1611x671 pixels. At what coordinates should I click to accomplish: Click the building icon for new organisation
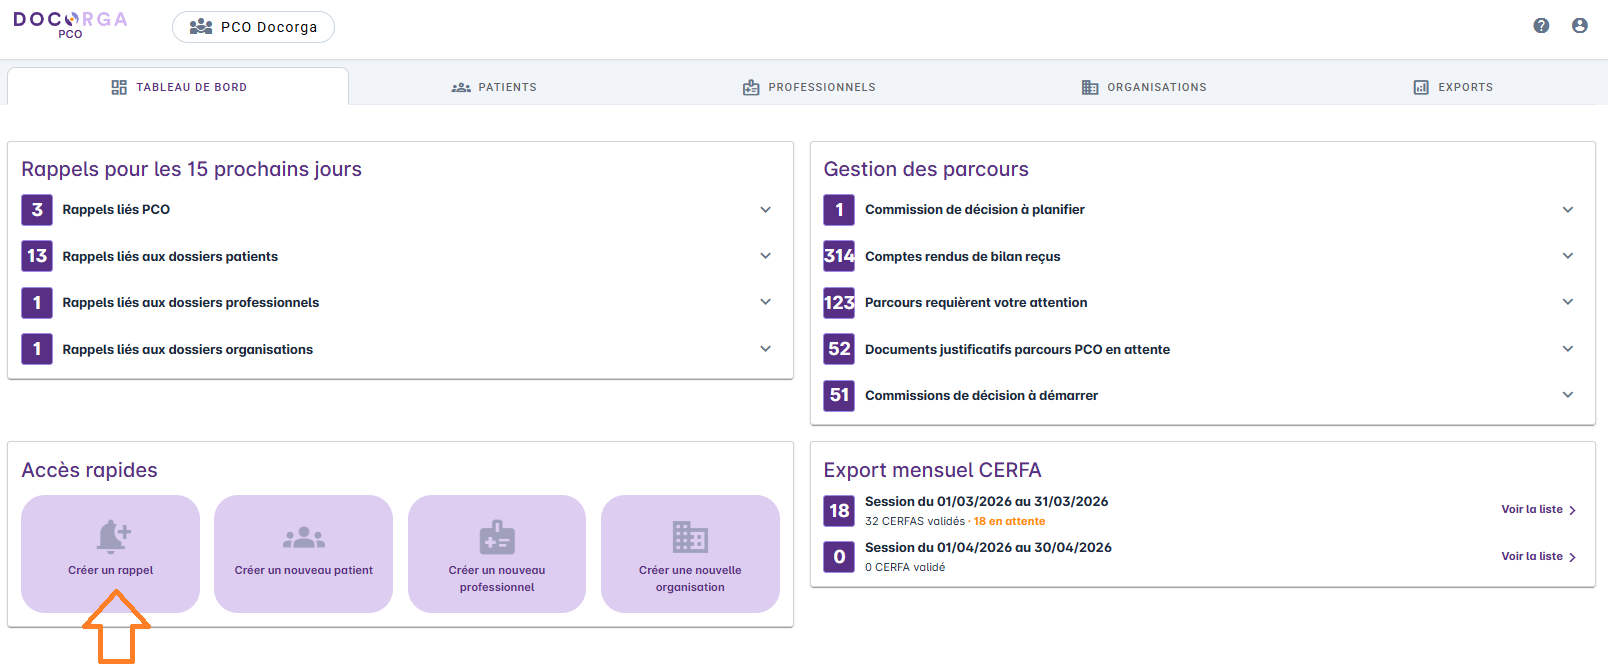[x=690, y=538]
